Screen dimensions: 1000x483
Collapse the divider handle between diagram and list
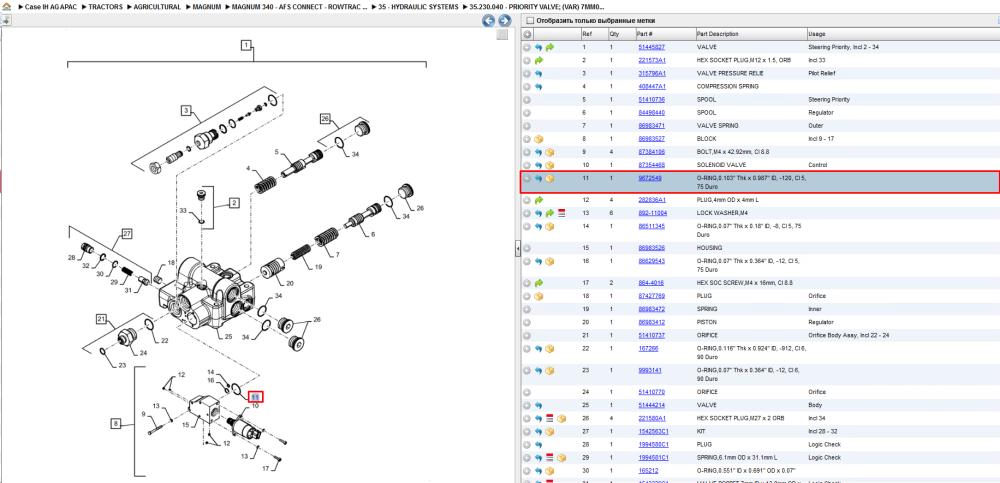(x=518, y=248)
